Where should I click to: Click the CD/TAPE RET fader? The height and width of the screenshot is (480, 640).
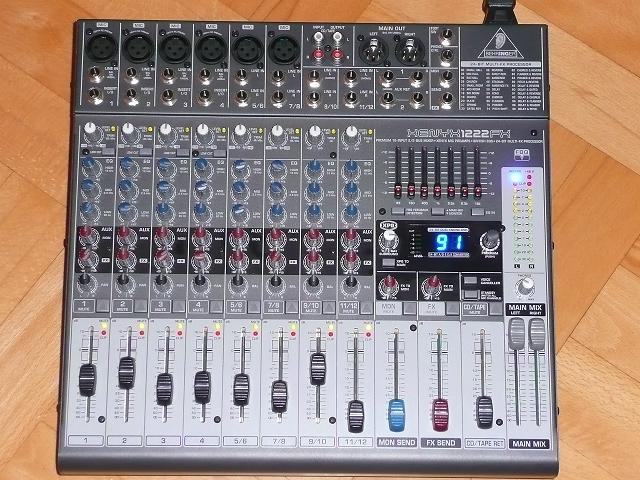tap(484, 412)
